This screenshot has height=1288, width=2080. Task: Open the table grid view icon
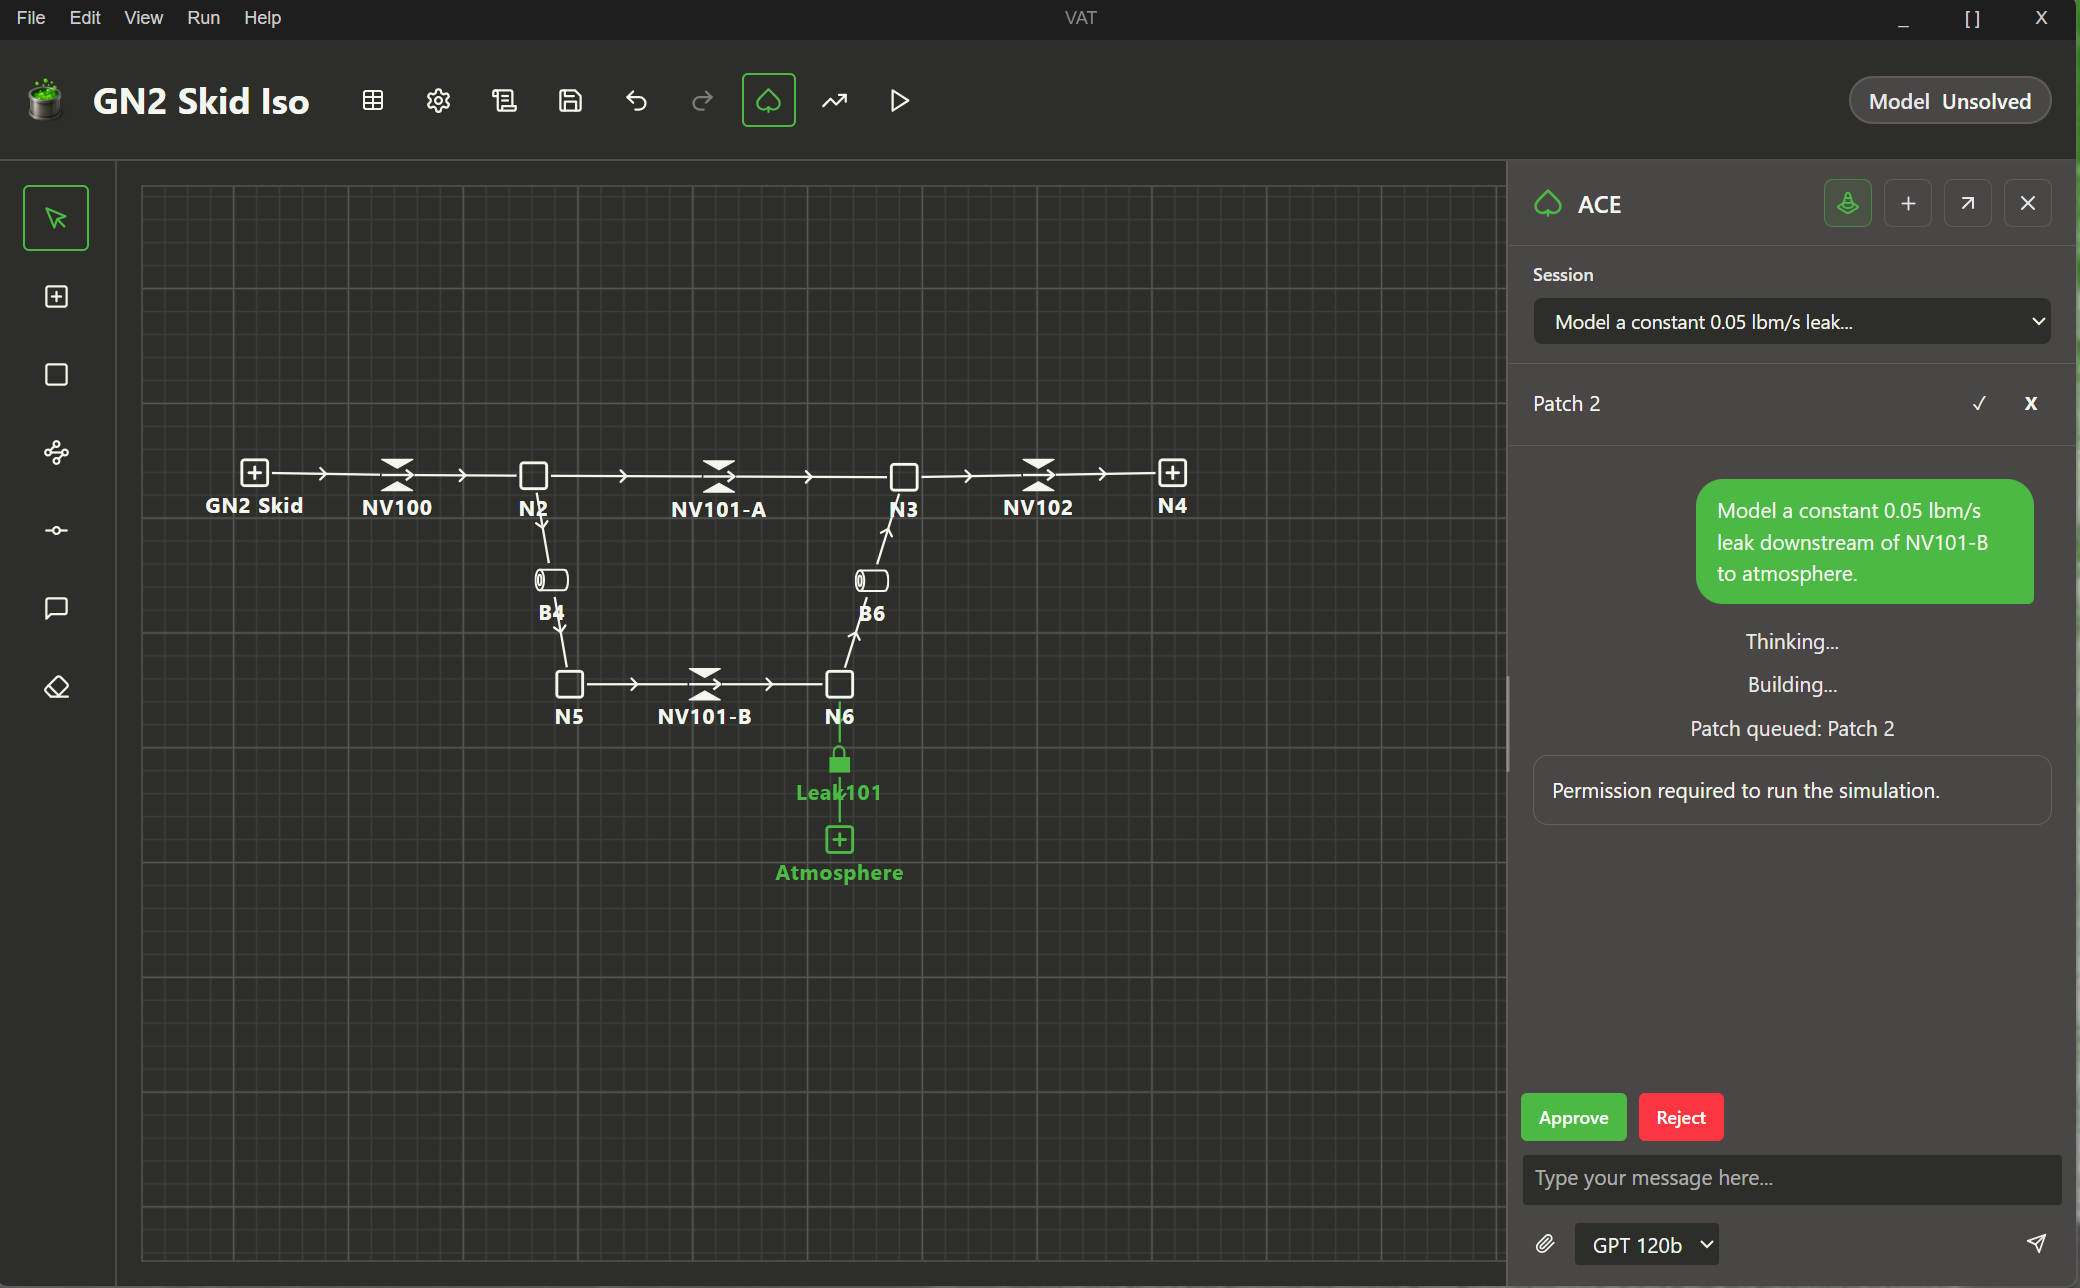[x=373, y=100]
